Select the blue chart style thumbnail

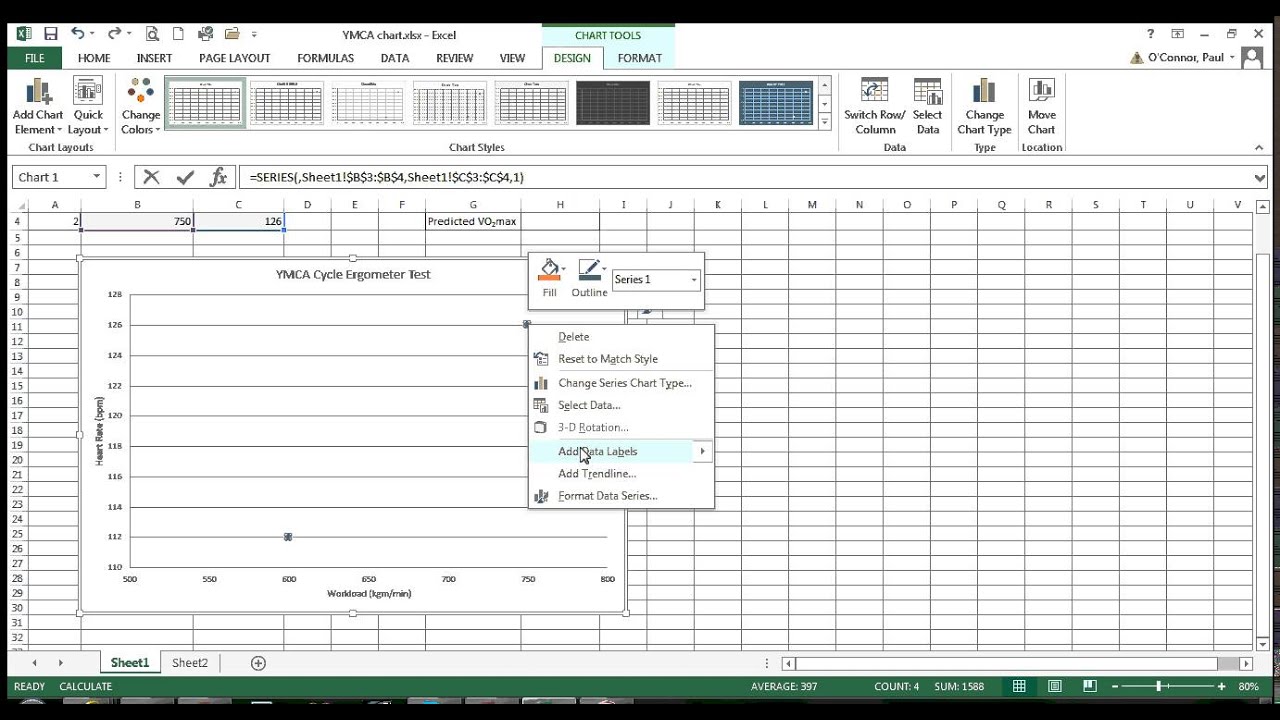point(776,103)
